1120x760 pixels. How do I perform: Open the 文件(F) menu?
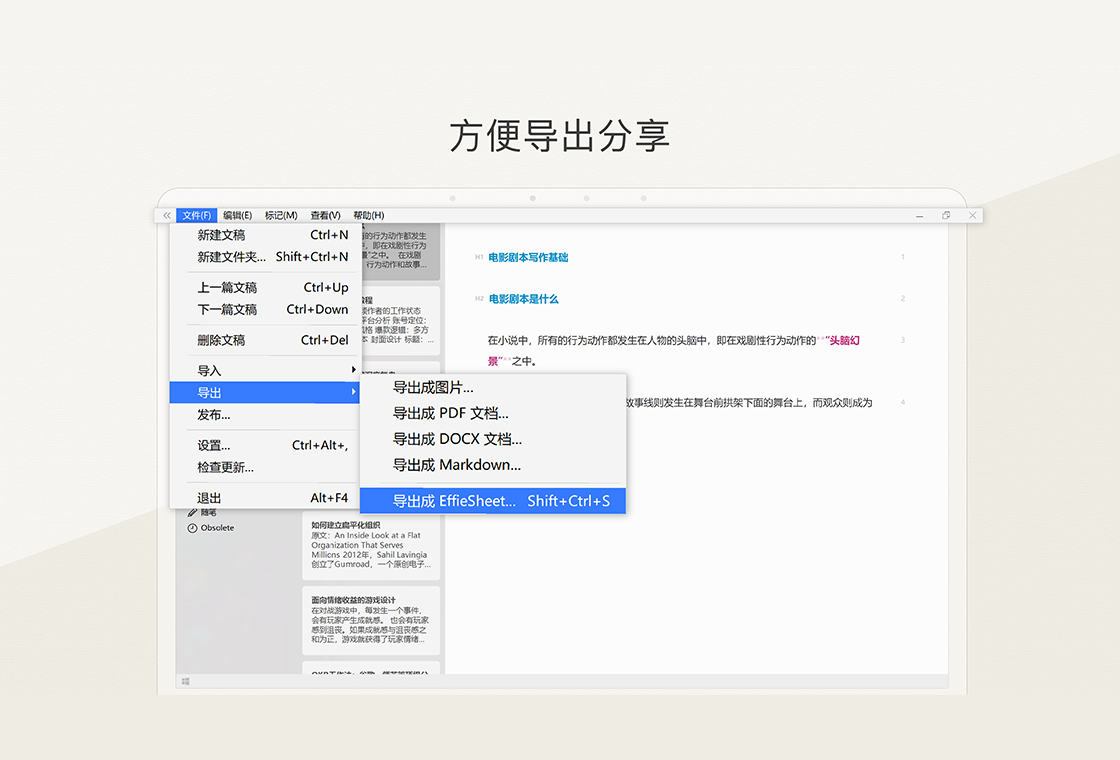(196, 215)
